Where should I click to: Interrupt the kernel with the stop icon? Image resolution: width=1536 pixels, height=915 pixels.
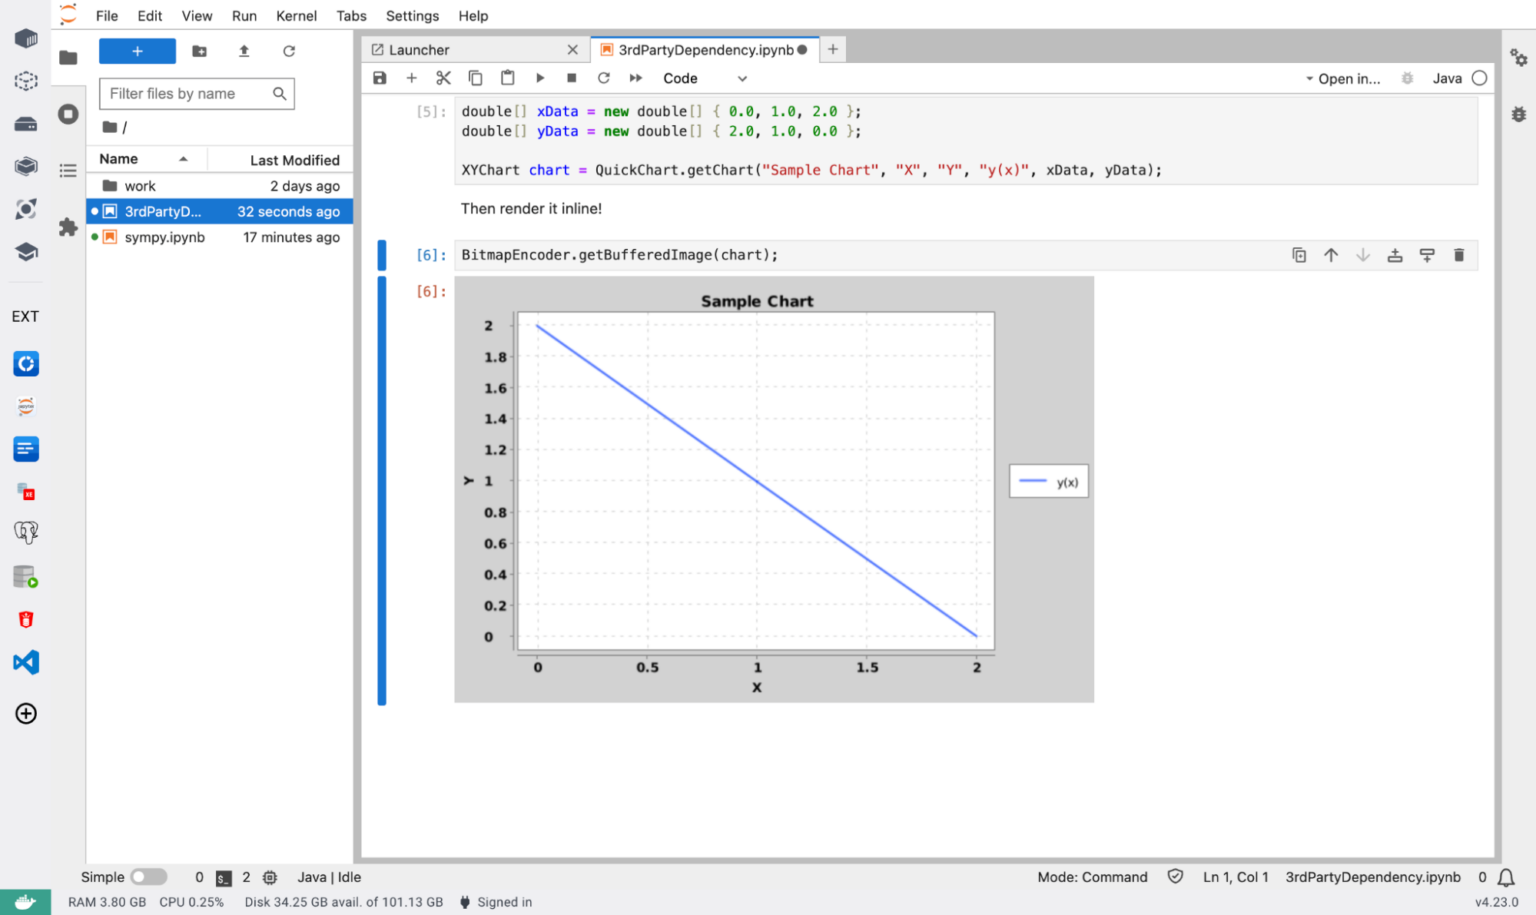[x=572, y=78]
